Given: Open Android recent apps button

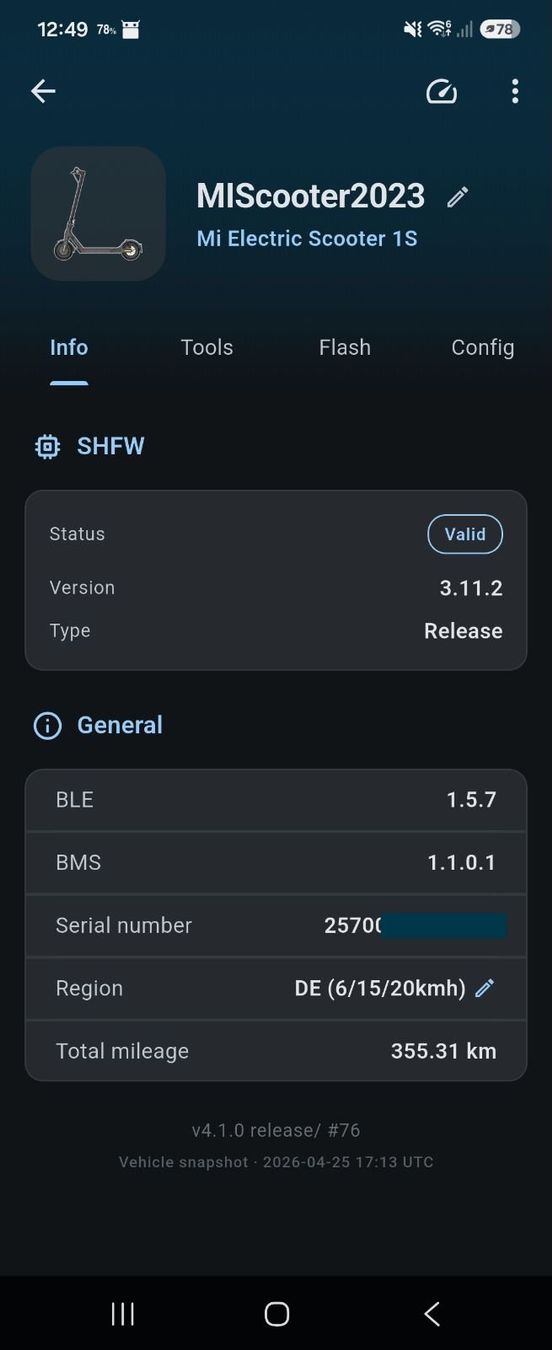Looking at the screenshot, I should coord(122,1314).
